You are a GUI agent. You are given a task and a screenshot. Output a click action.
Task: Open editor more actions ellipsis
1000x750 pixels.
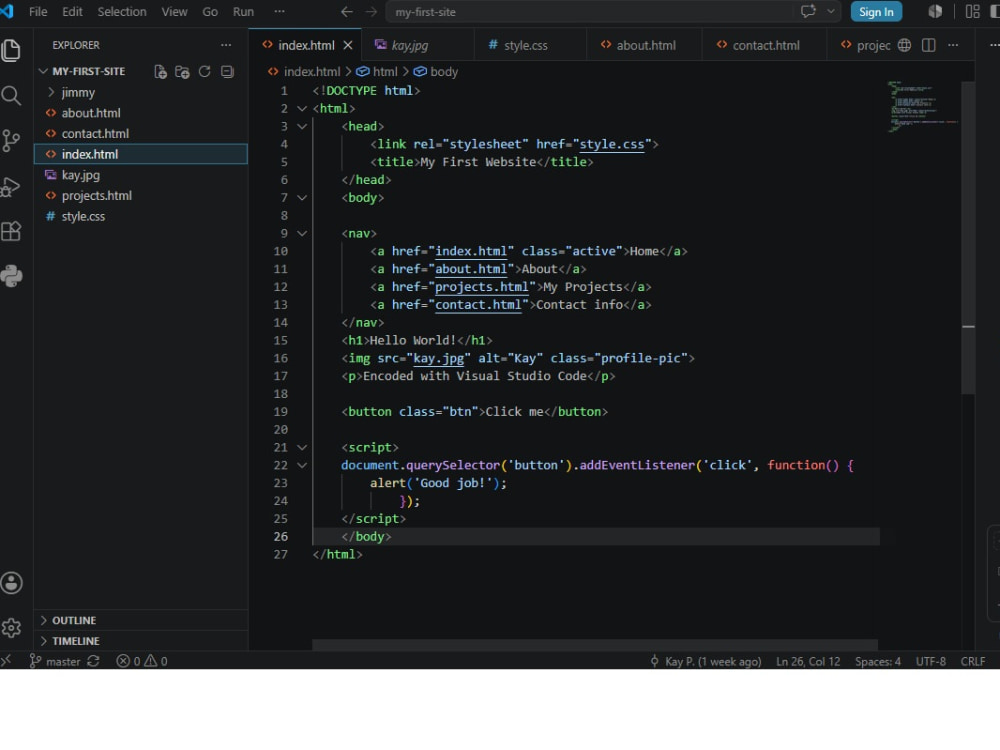click(x=953, y=45)
